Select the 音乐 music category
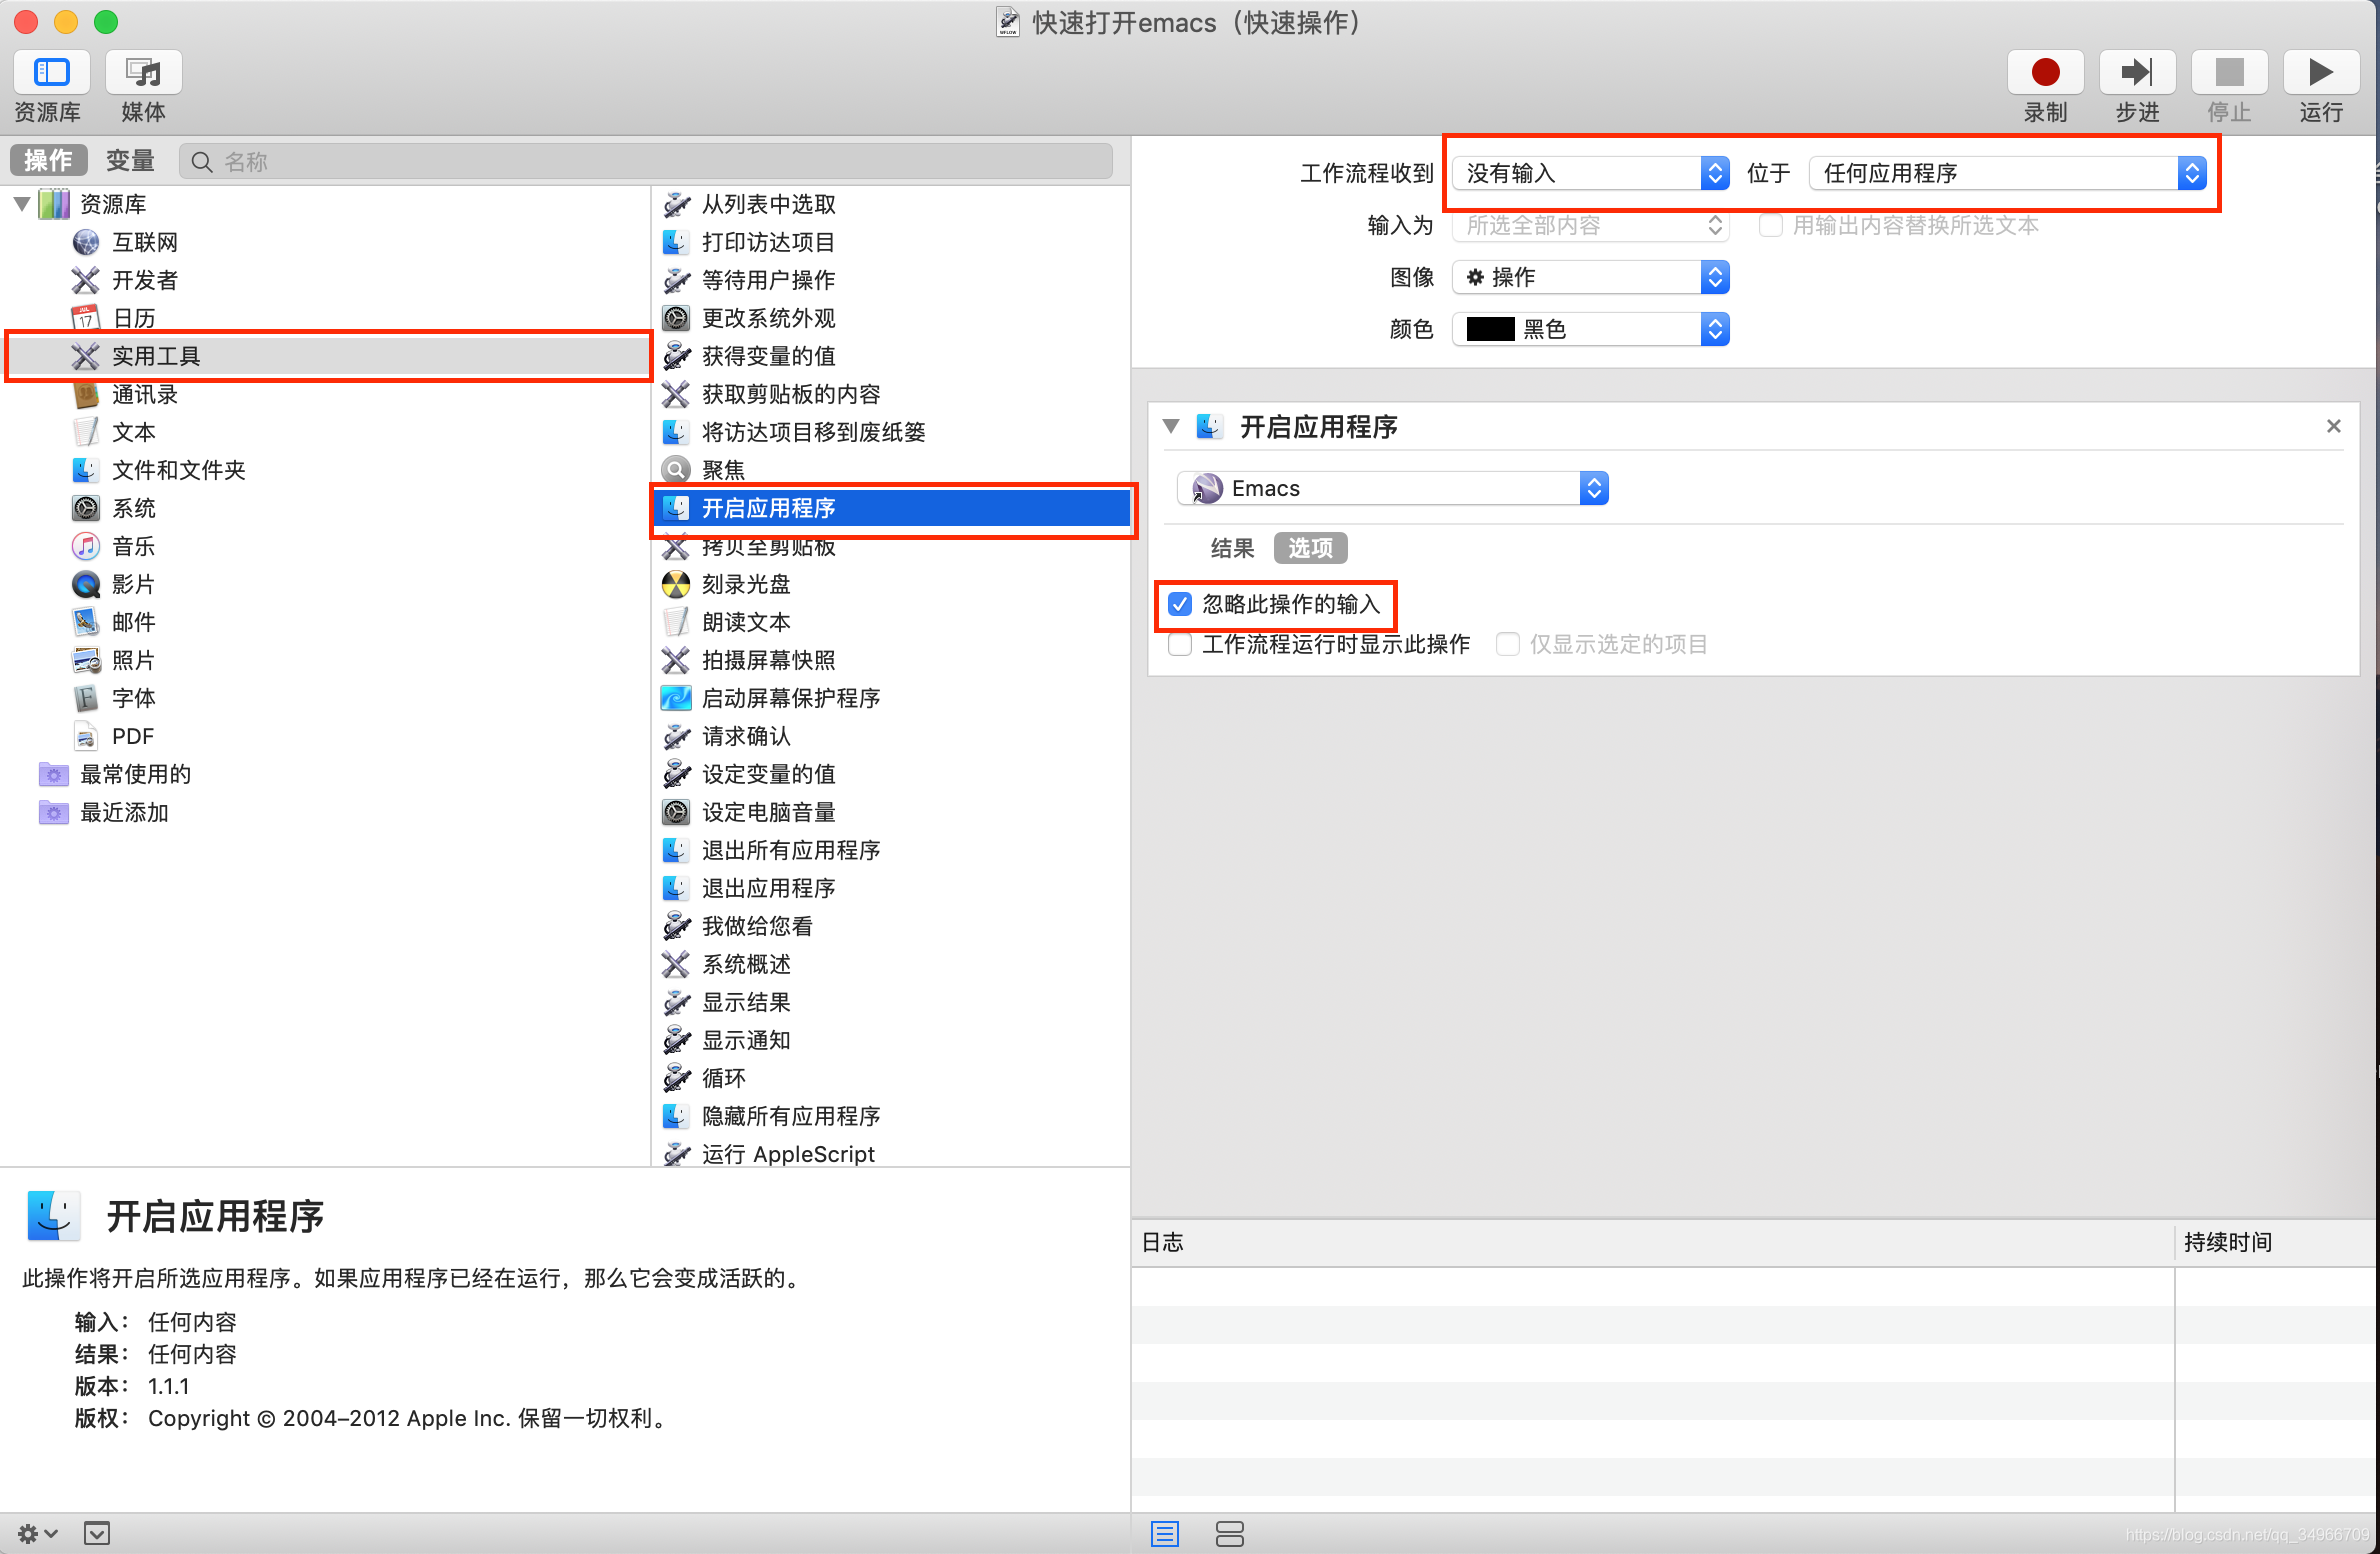This screenshot has height=1554, width=2380. click(134, 546)
